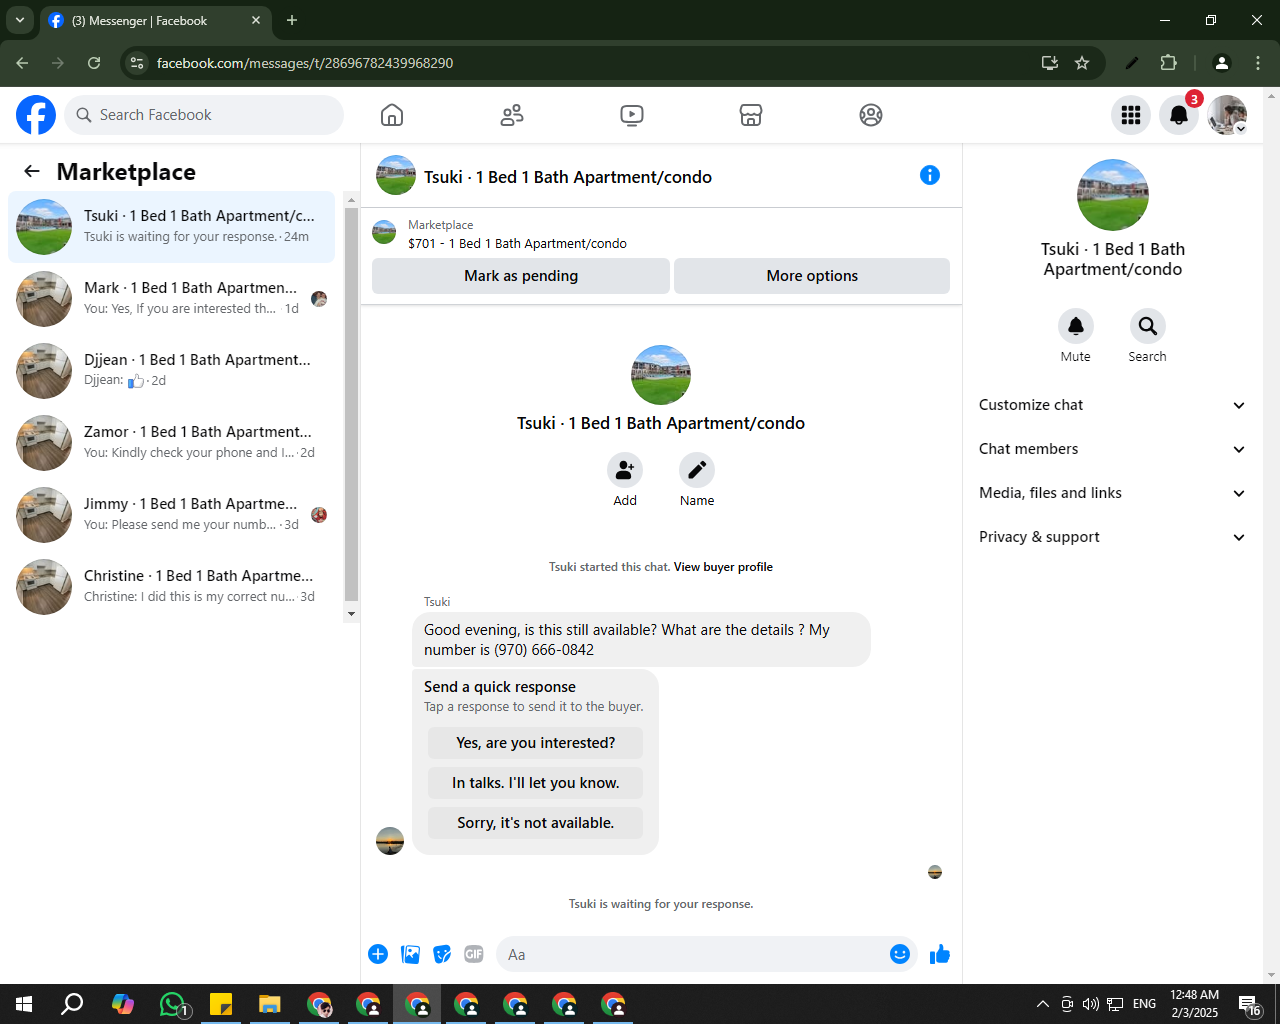The height and width of the screenshot is (1024, 1280).
Task: Open WhatsApp from the taskbar
Action: [x=174, y=1004]
